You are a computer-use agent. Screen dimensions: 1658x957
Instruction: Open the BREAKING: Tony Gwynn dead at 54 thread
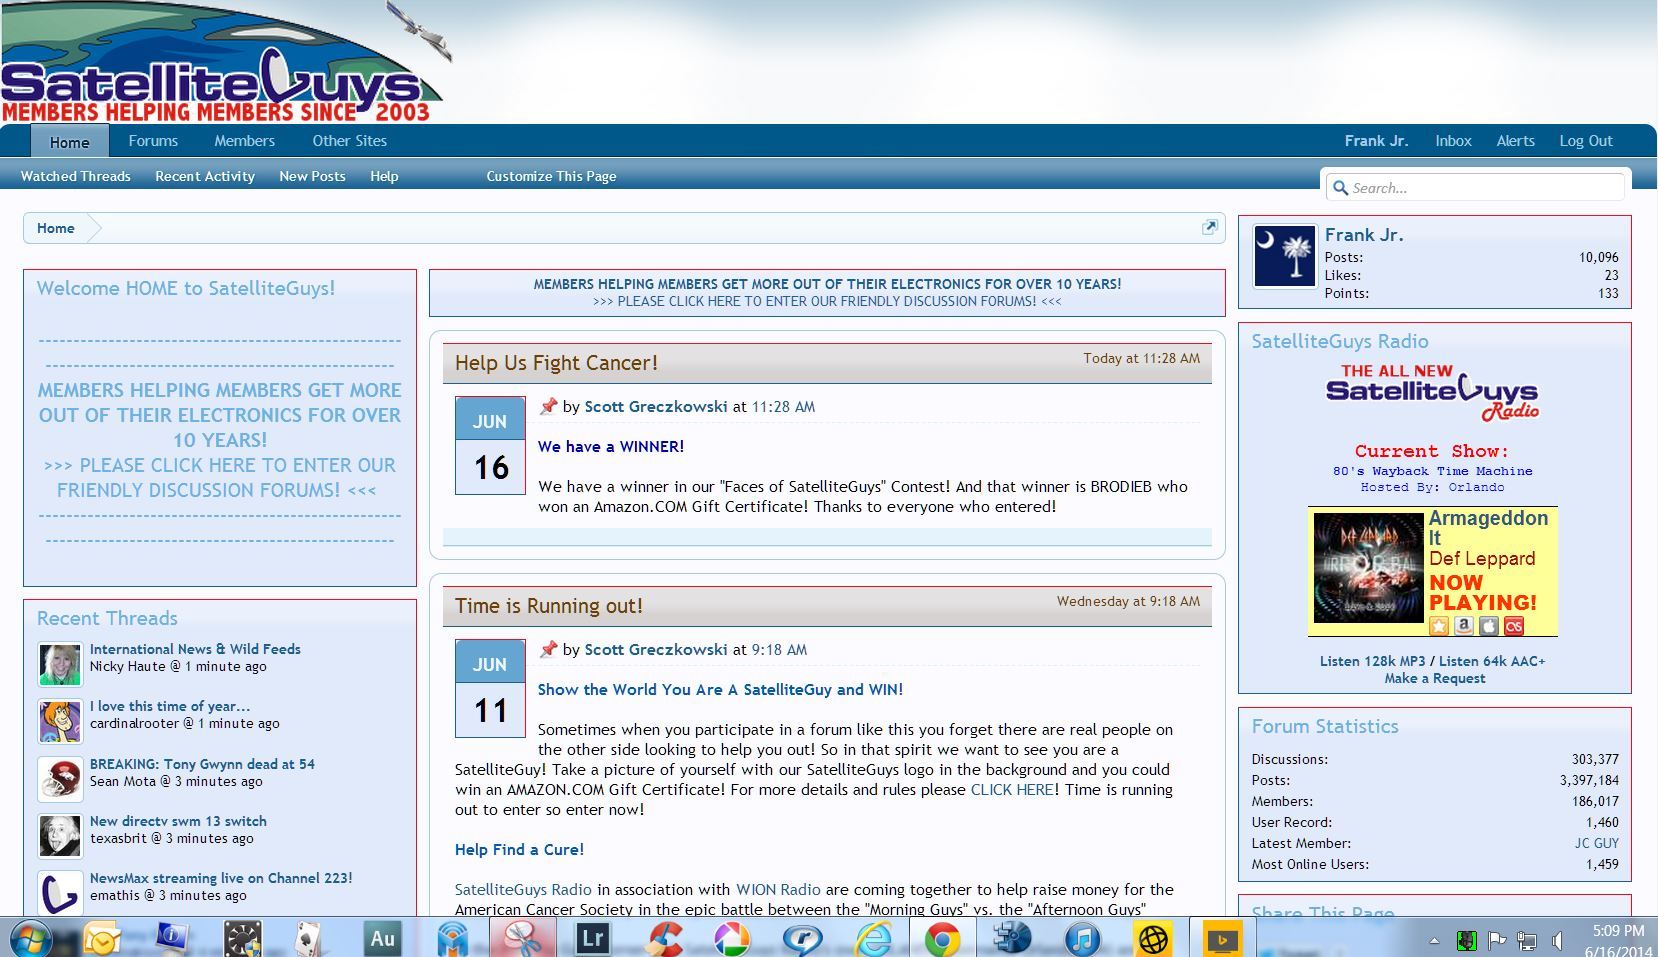[202, 764]
